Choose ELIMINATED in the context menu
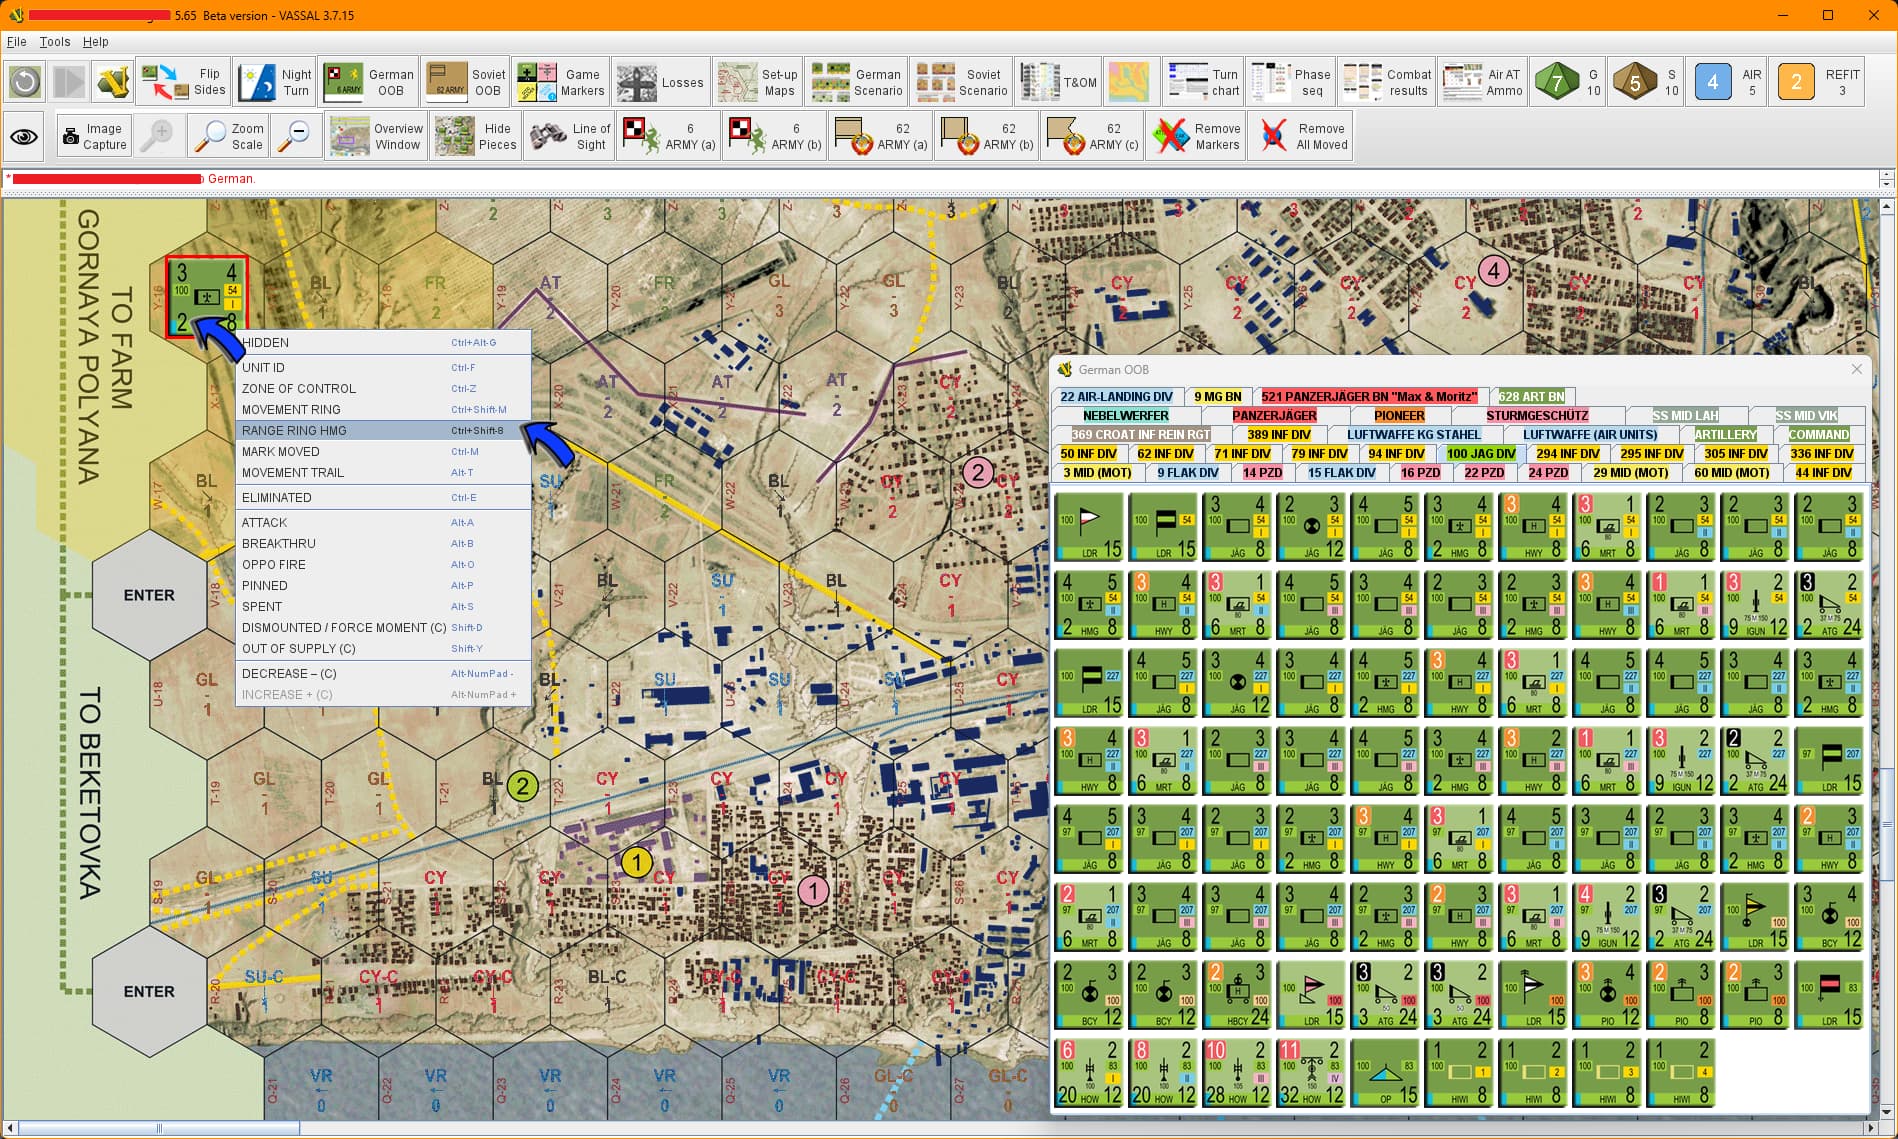 276,497
